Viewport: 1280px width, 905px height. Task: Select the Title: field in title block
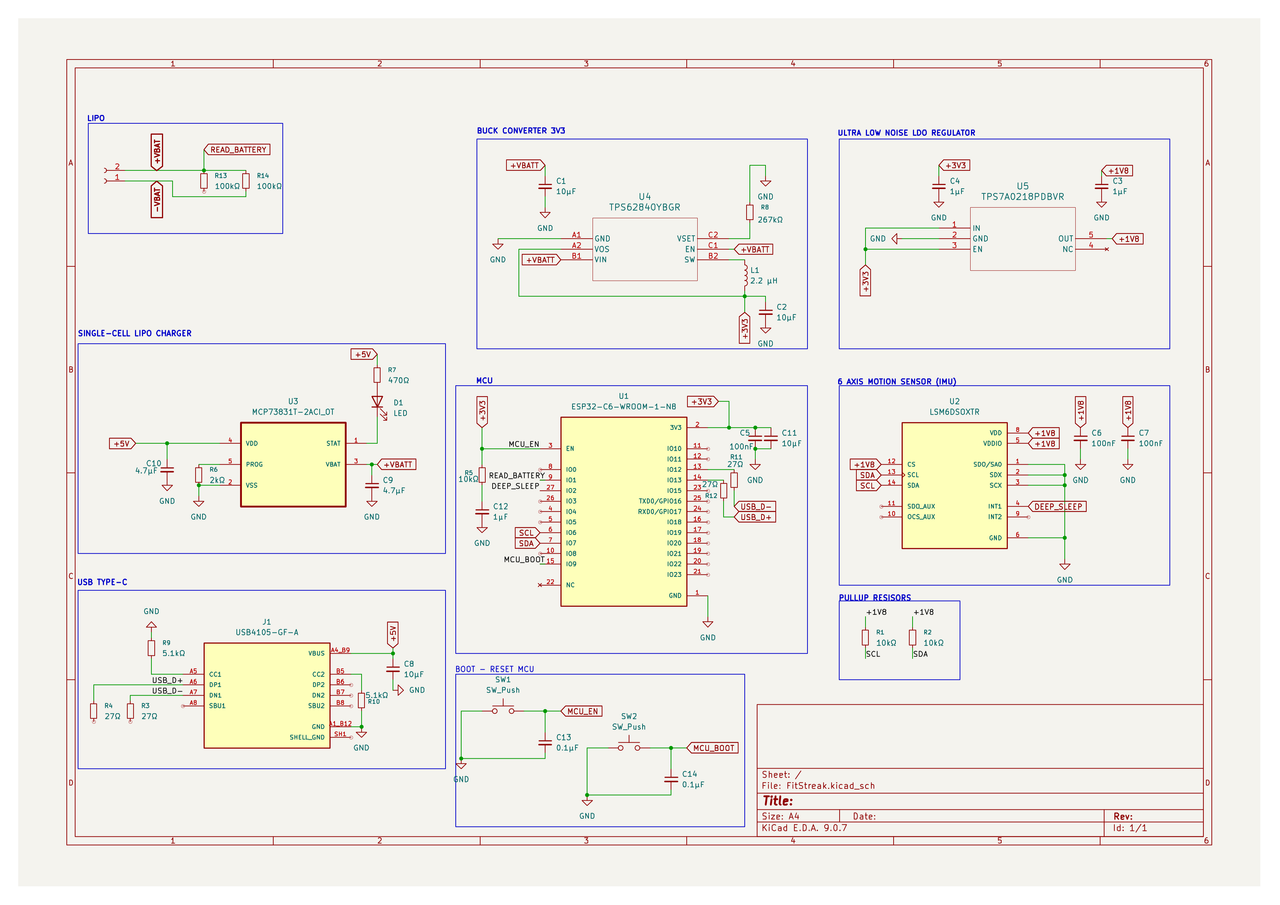[x=778, y=801]
